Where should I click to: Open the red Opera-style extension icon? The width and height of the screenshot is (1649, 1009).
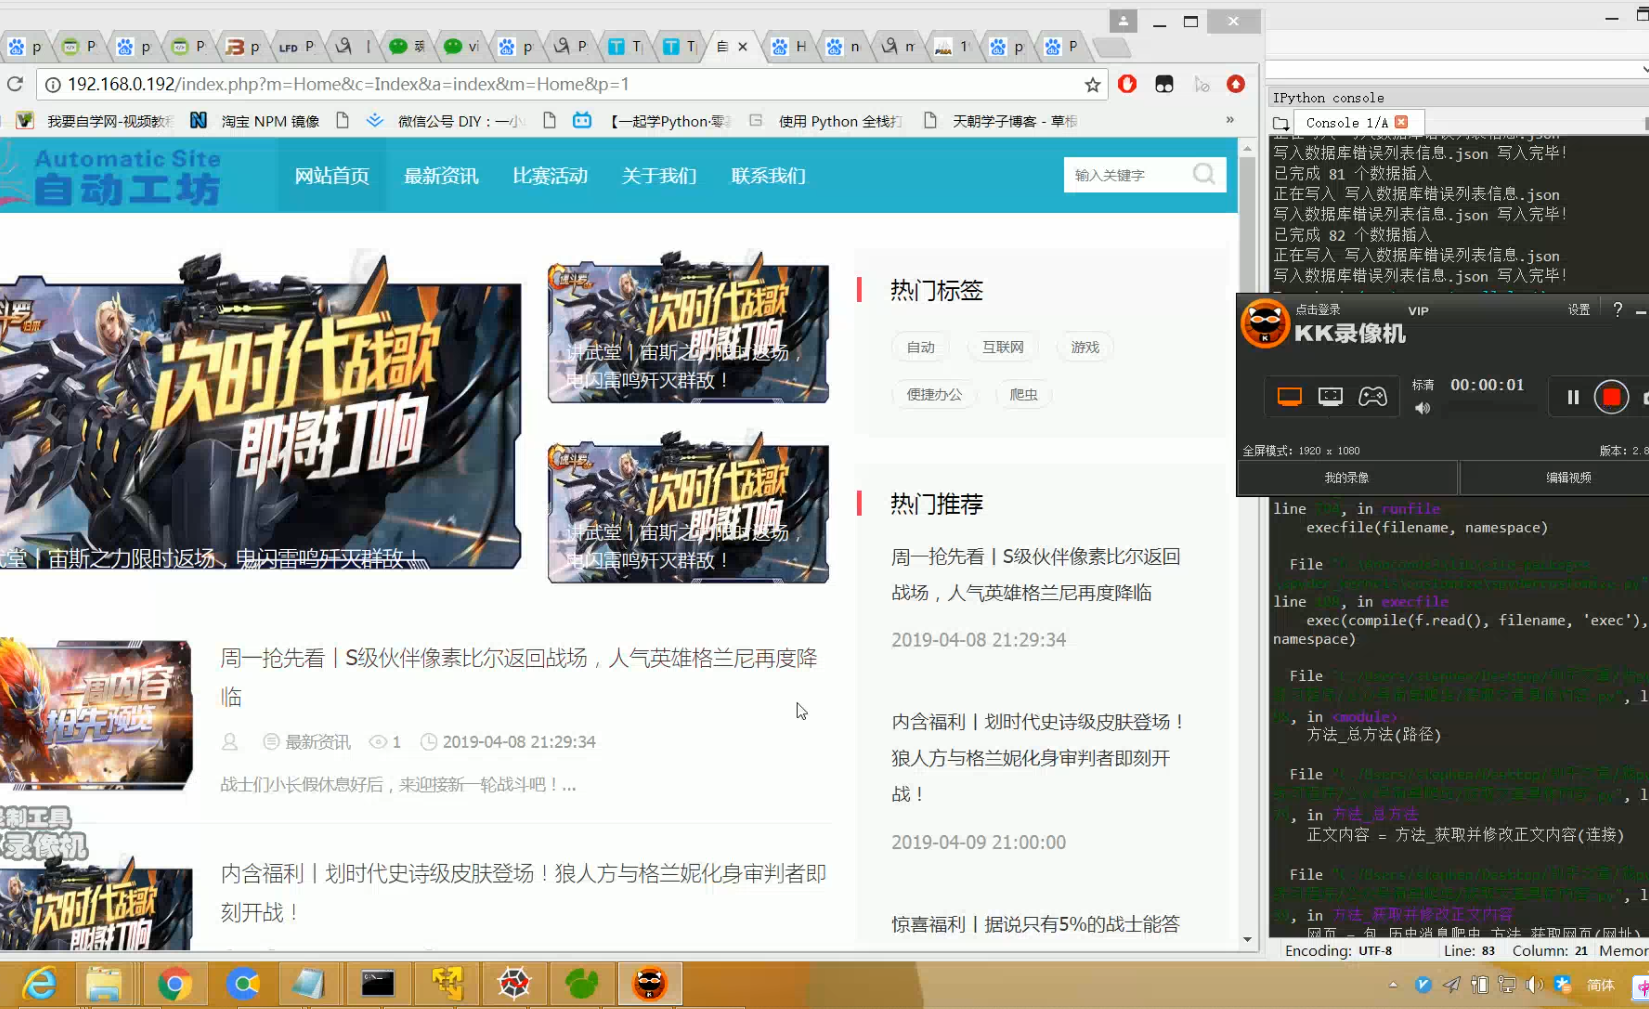click(x=1127, y=84)
